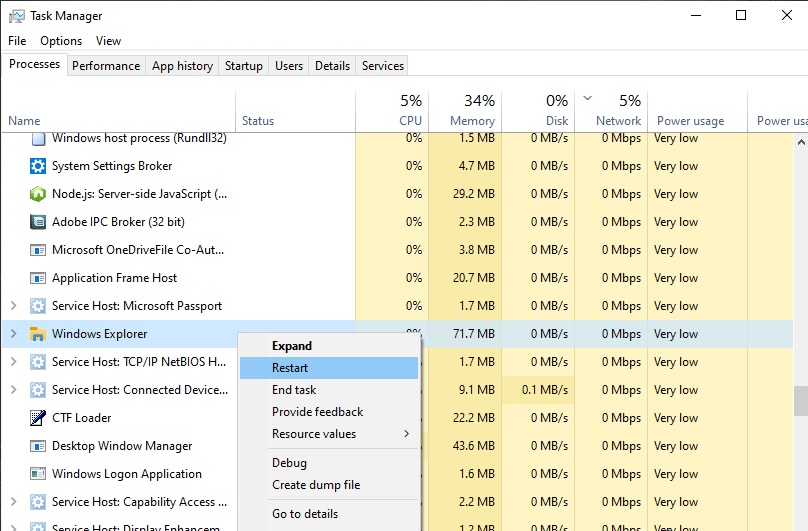Select Desktop Window Manager process name
The width and height of the screenshot is (808, 531).
[122, 446]
